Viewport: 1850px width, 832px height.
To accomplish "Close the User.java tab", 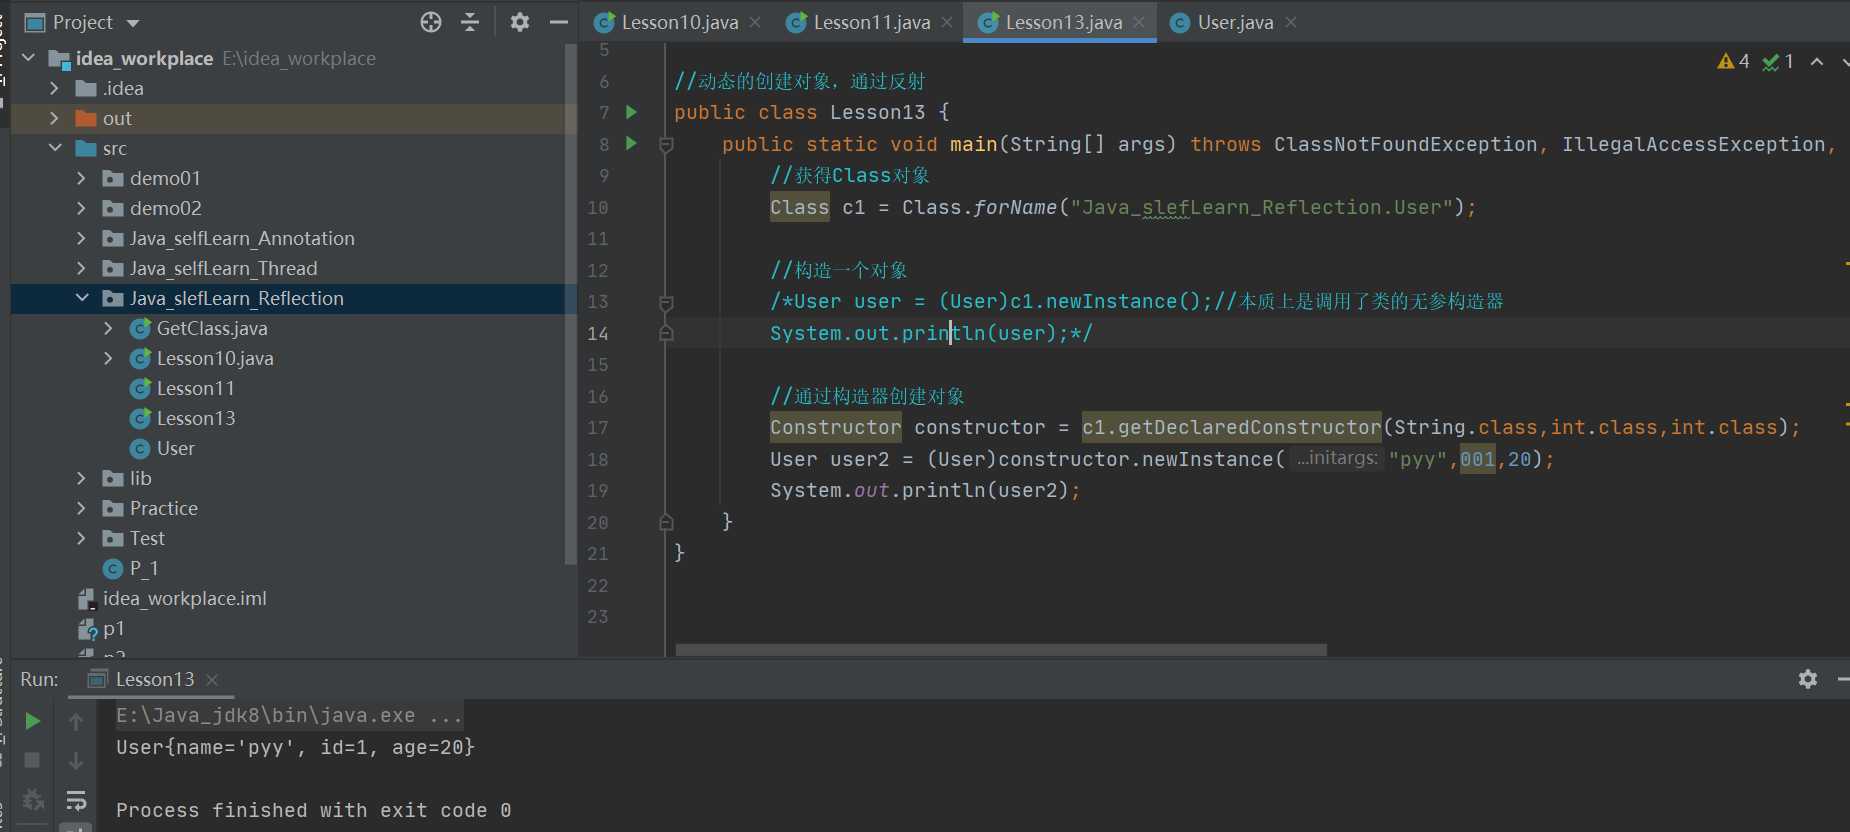I will [1291, 22].
